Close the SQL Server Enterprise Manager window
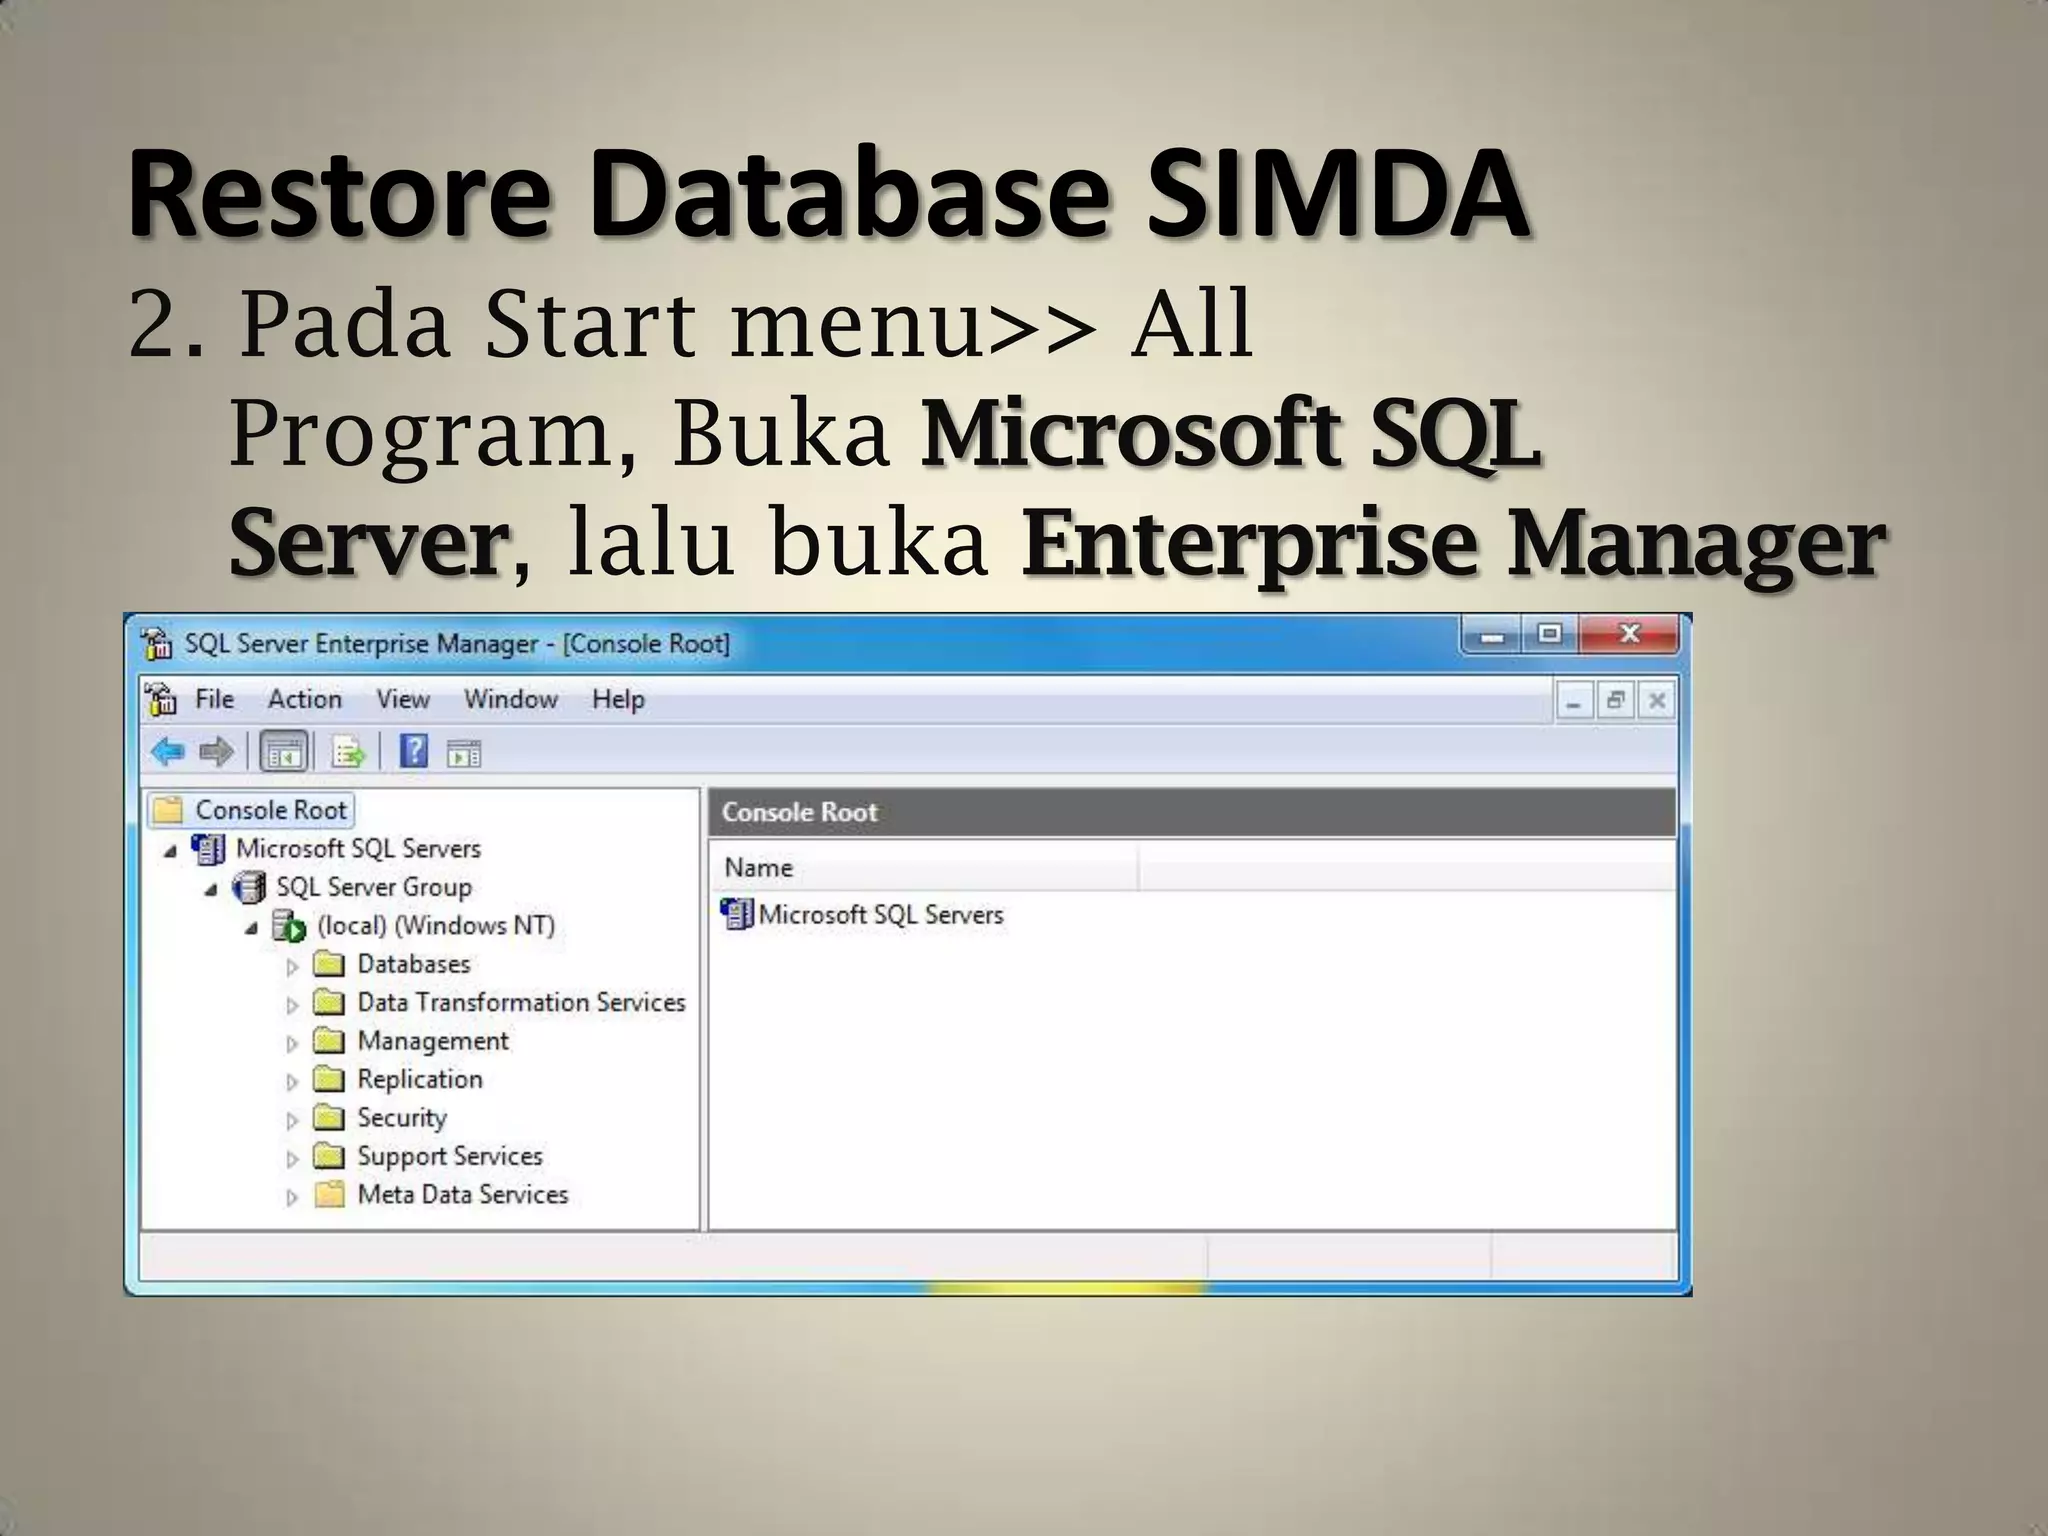 point(1629,634)
